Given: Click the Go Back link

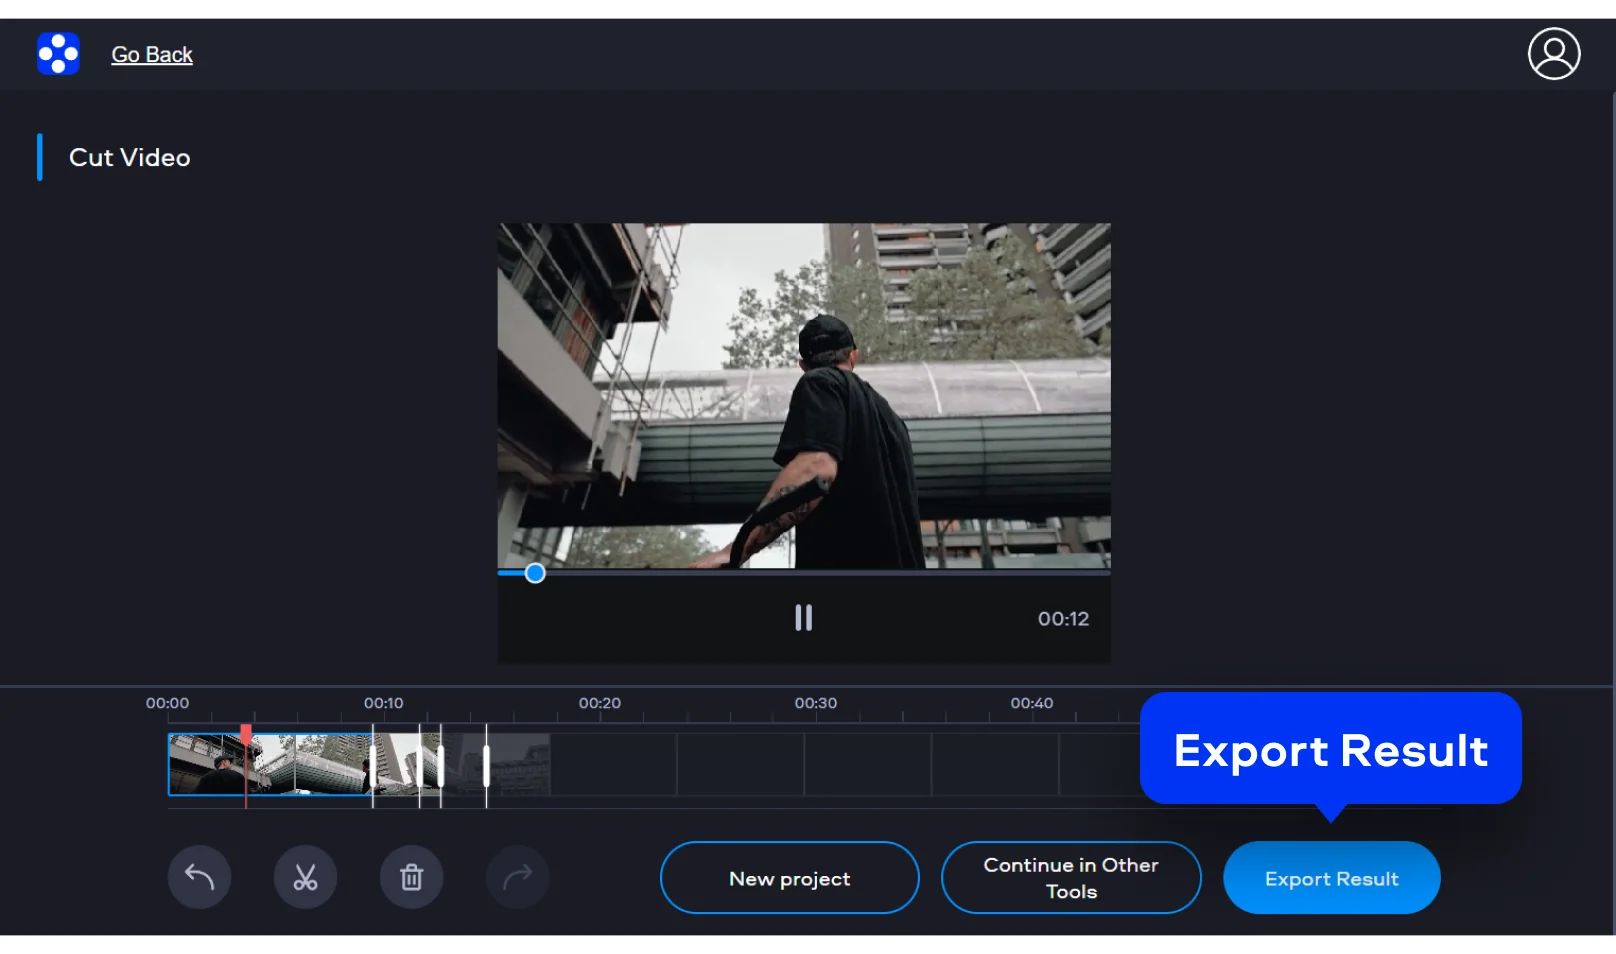Looking at the screenshot, I should click(152, 55).
